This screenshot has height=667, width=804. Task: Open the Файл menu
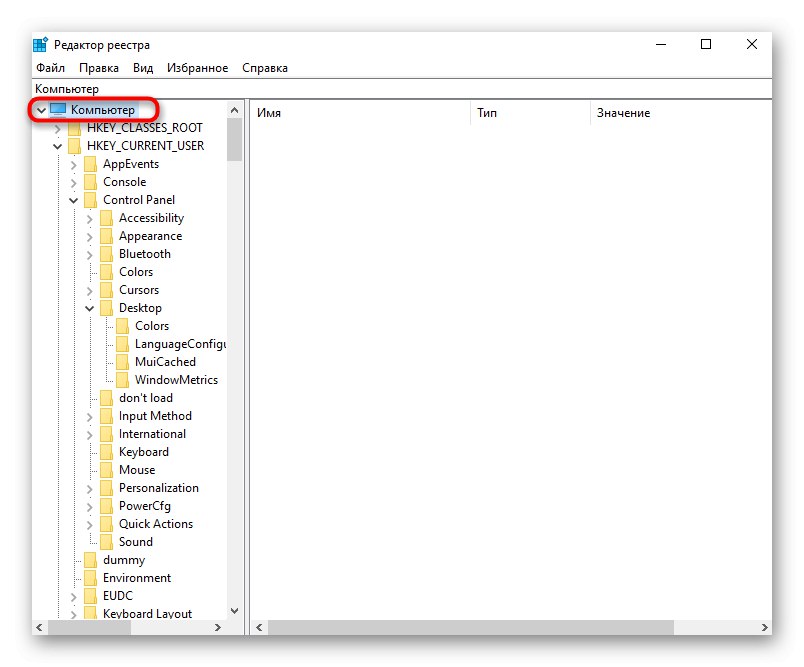[x=50, y=68]
